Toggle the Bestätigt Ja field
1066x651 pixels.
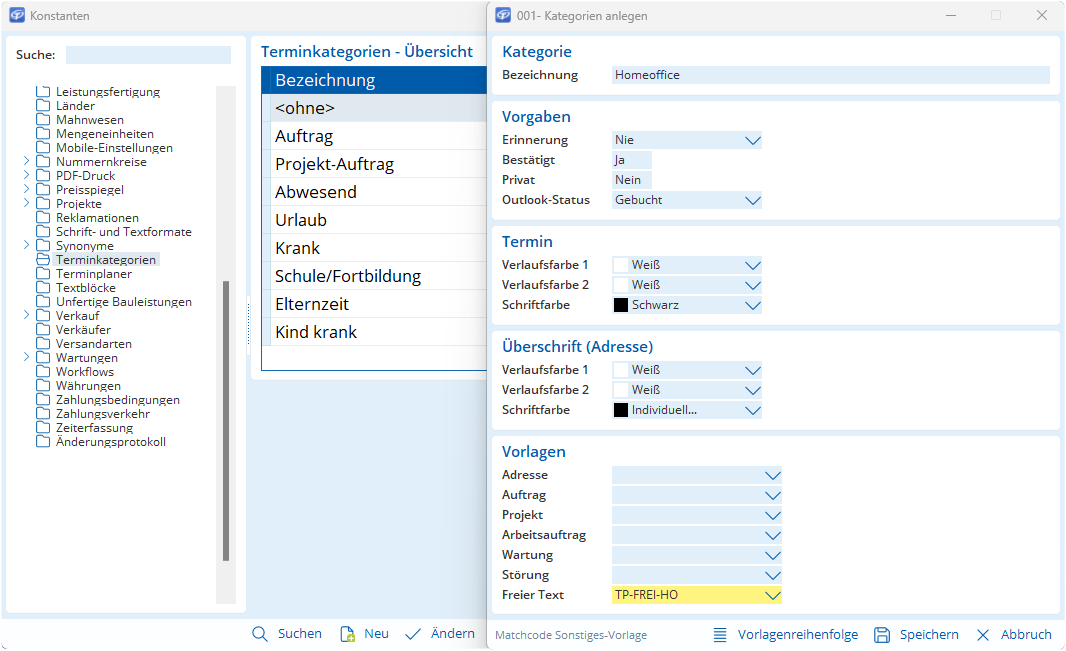click(x=632, y=160)
